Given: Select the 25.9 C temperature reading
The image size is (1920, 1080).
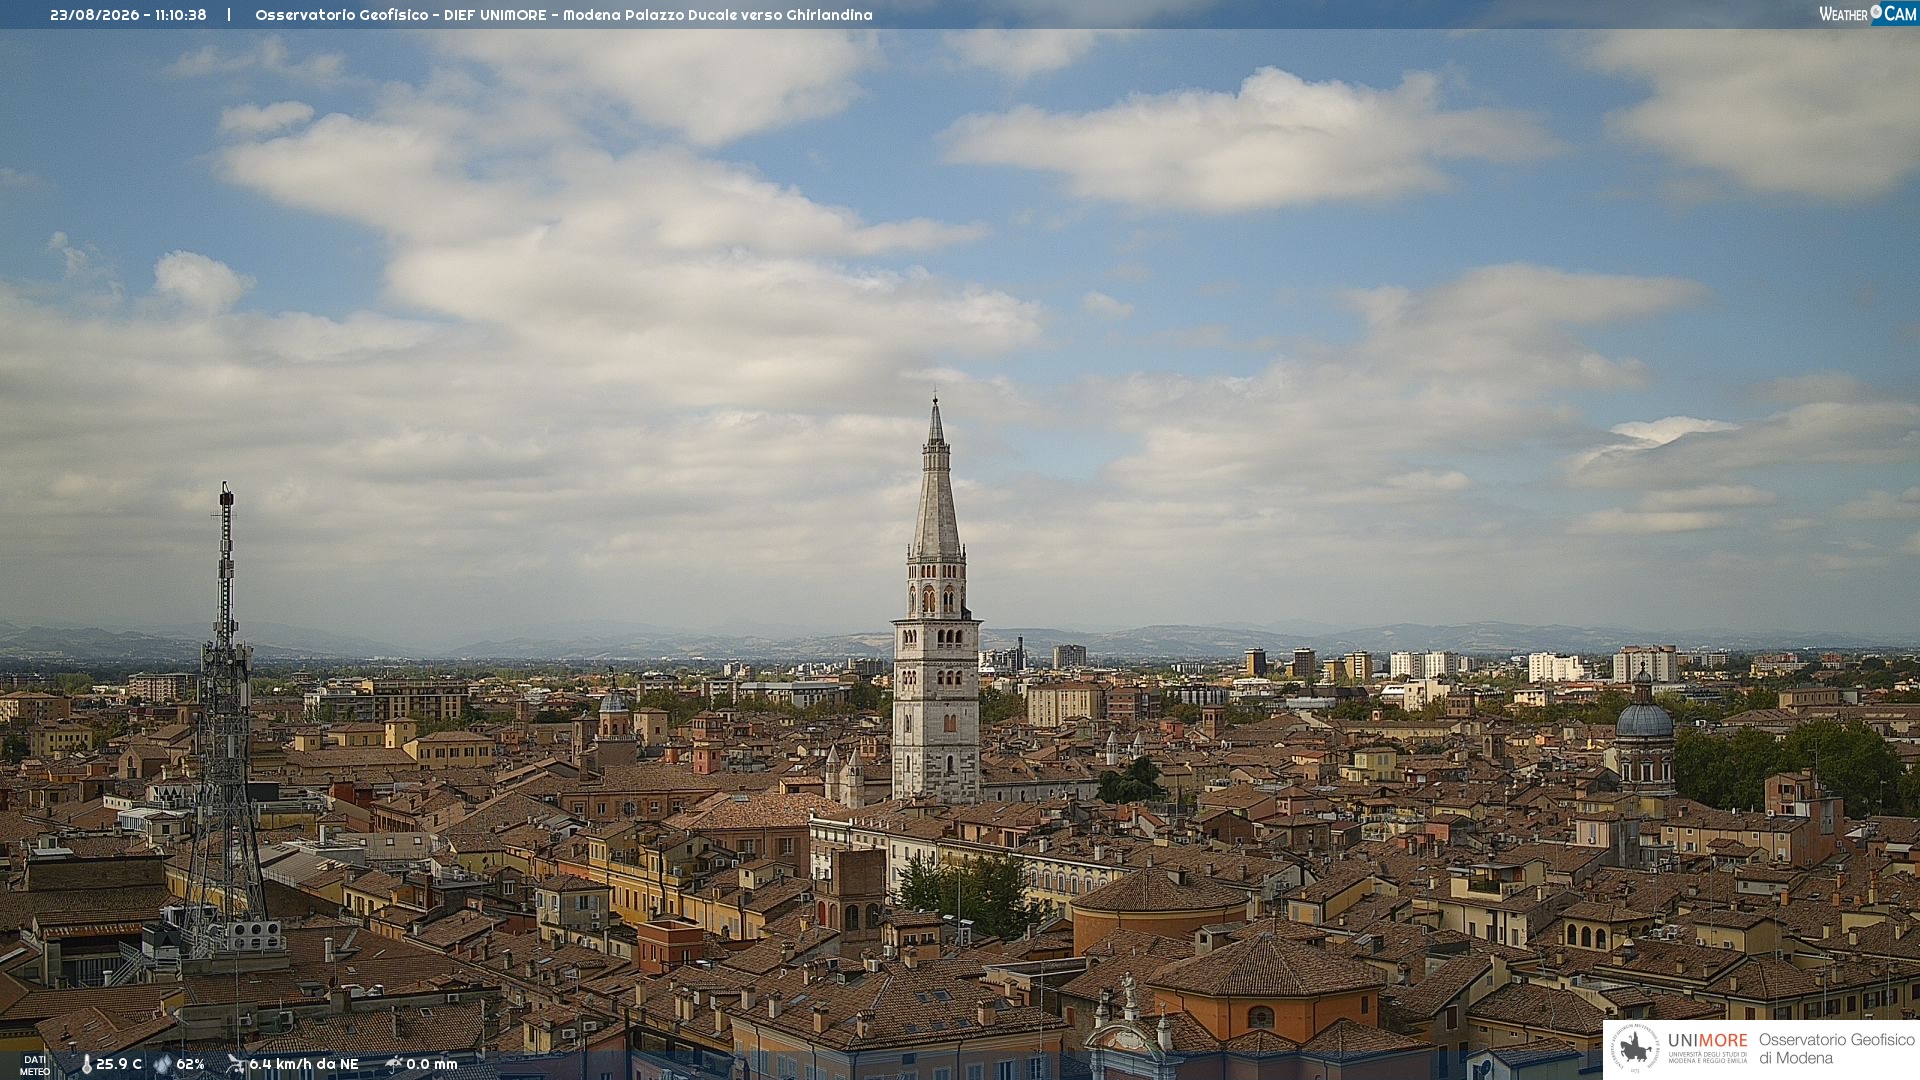Looking at the screenshot, I should click(x=119, y=1064).
